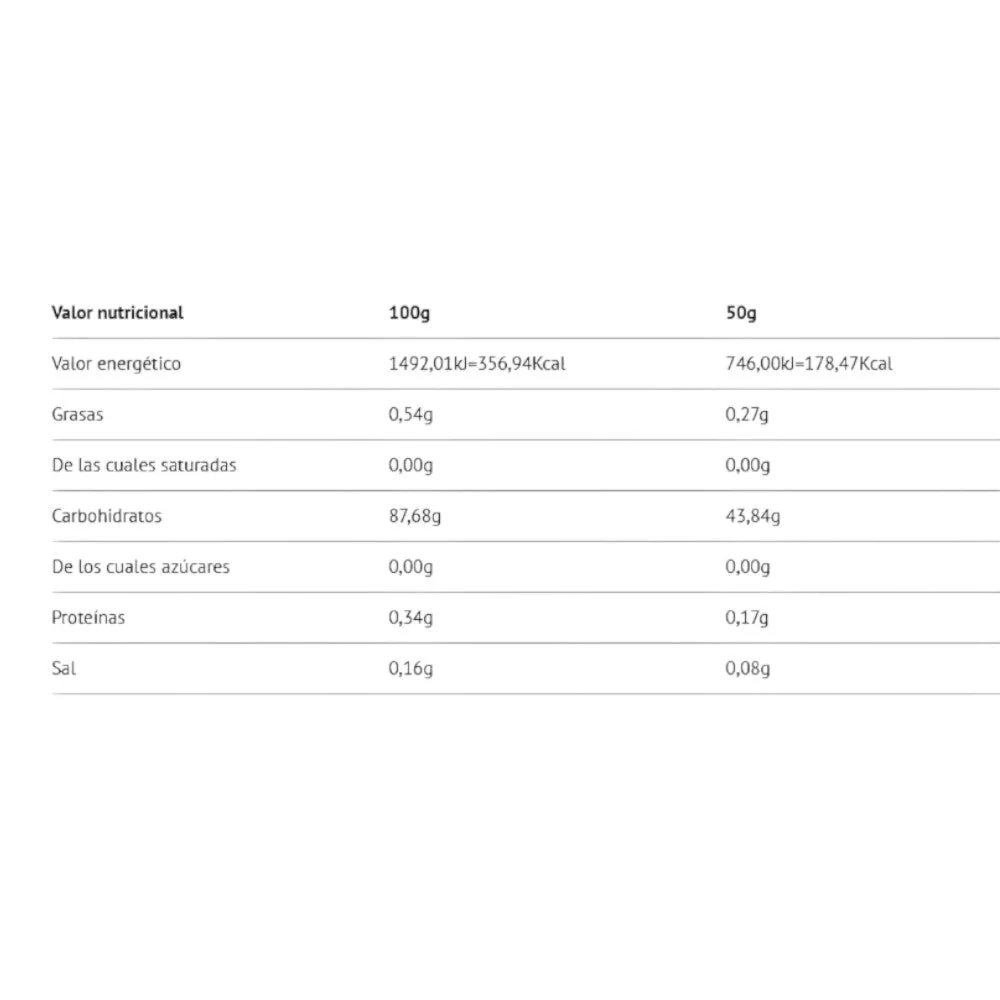Screen dimensions: 1000x1000
Task: Select the 50g column header
Action: (x=741, y=313)
